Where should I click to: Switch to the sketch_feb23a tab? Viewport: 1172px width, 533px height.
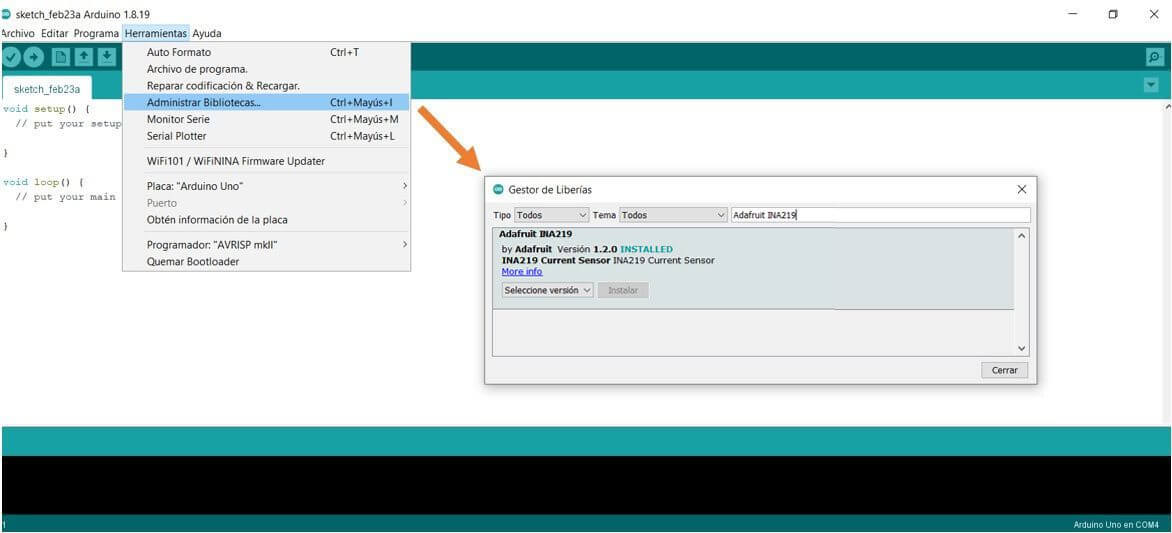[x=47, y=88]
